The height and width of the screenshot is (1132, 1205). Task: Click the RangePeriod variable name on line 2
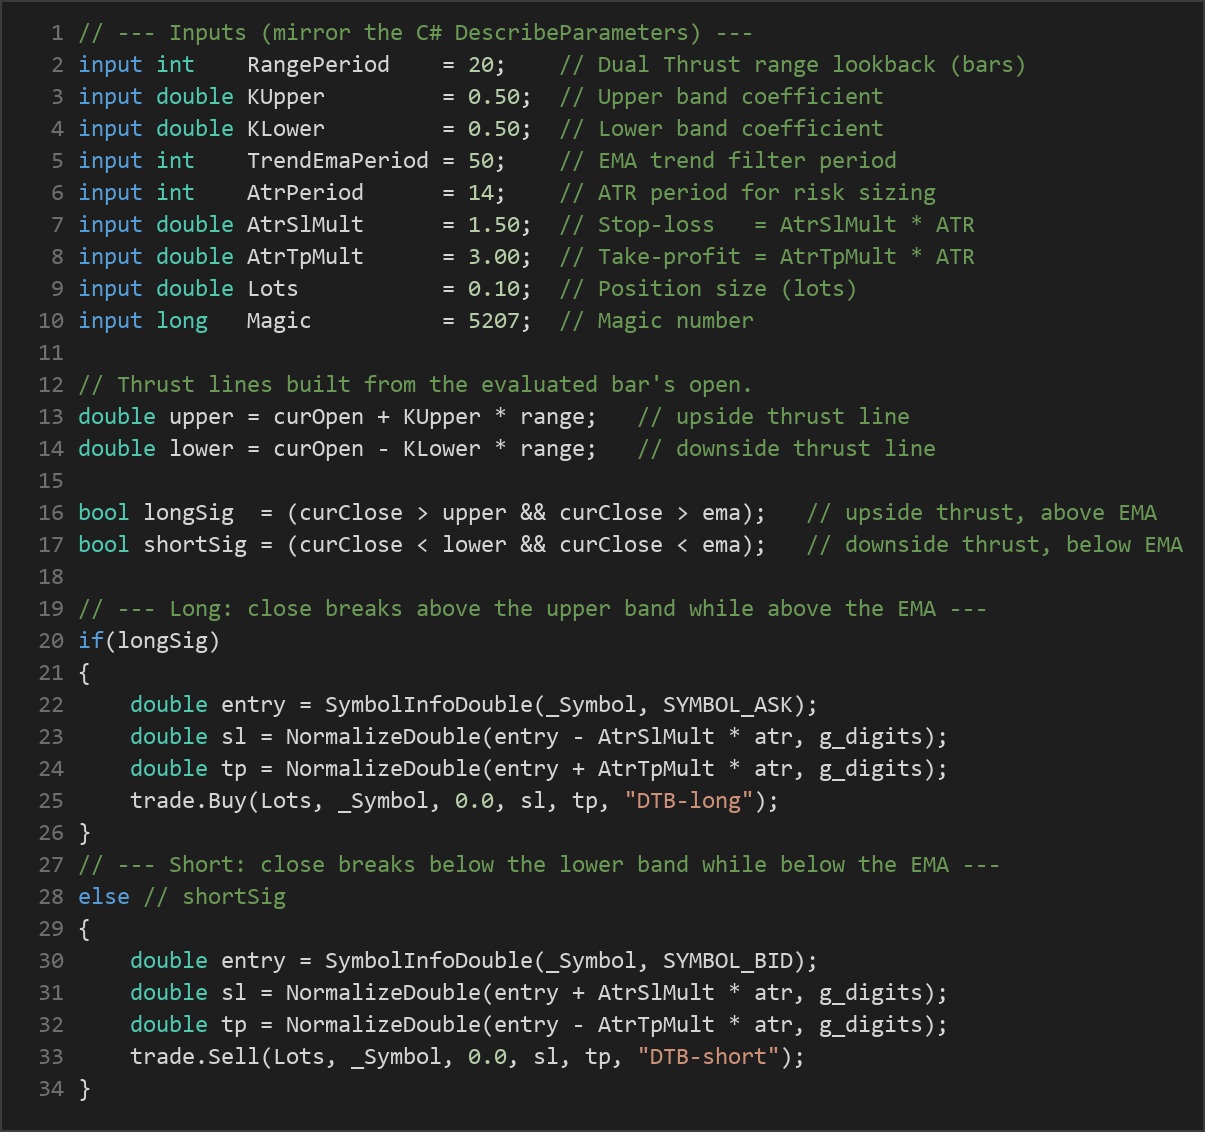click(x=318, y=65)
